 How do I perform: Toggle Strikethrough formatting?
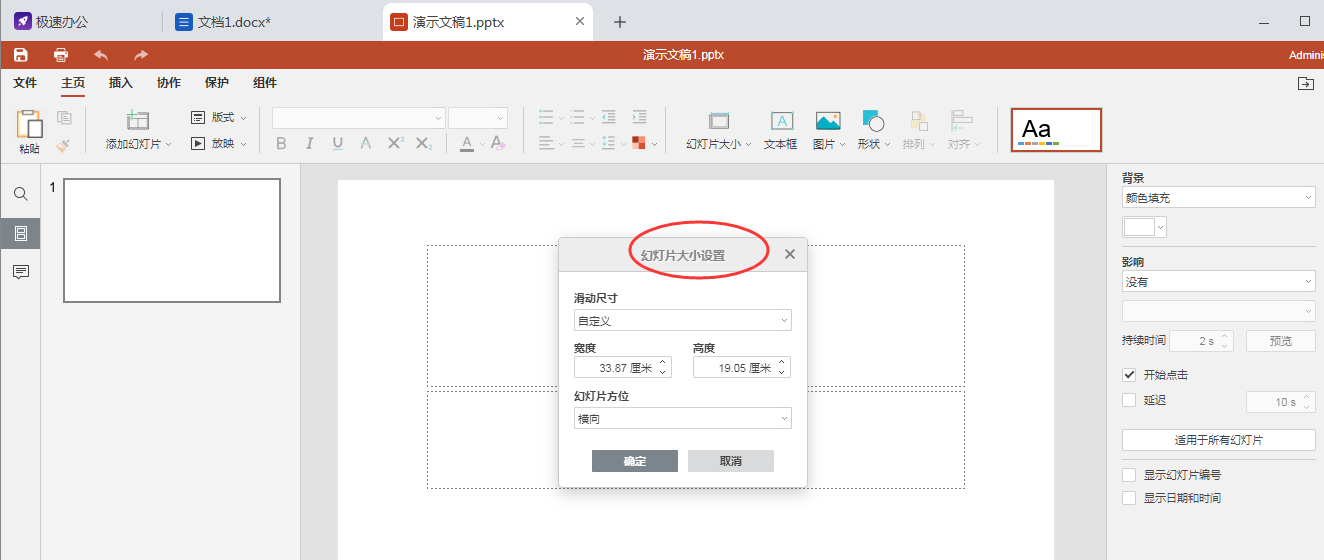pyautogui.click(x=366, y=144)
